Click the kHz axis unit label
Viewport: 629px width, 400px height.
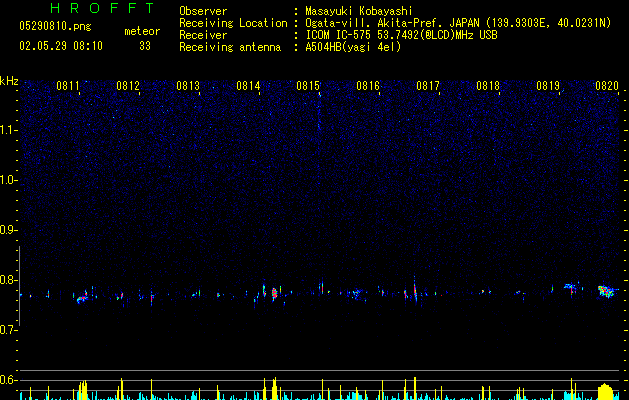pyautogui.click(x=9, y=81)
